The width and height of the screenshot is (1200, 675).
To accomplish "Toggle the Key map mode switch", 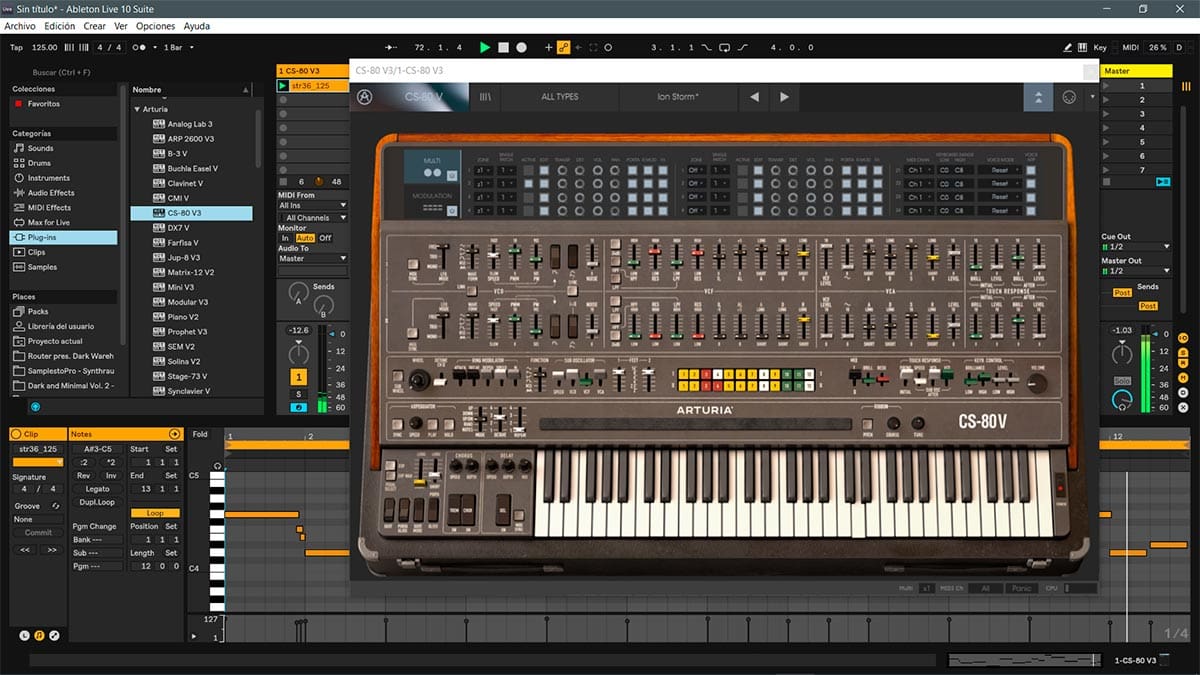I will click(1100, 47).
